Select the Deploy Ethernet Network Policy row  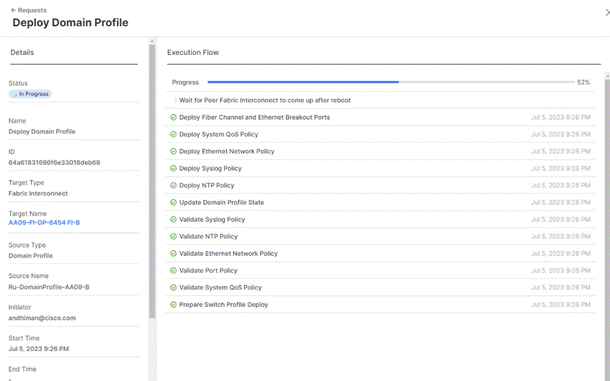pos(380,151)
